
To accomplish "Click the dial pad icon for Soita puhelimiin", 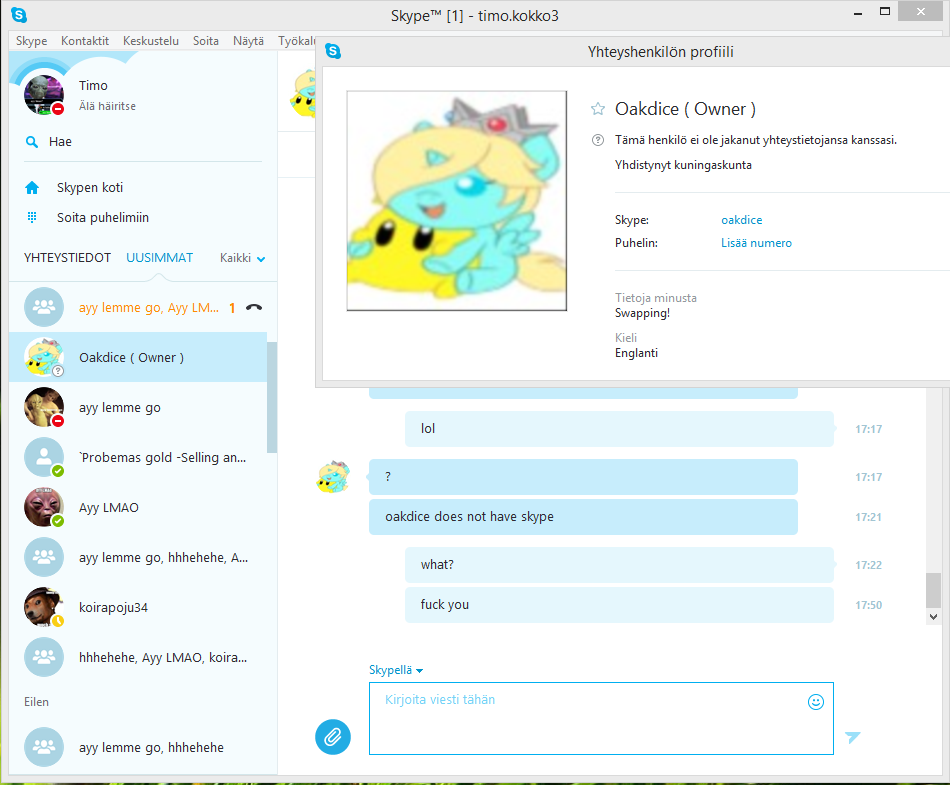I will 32,217.
